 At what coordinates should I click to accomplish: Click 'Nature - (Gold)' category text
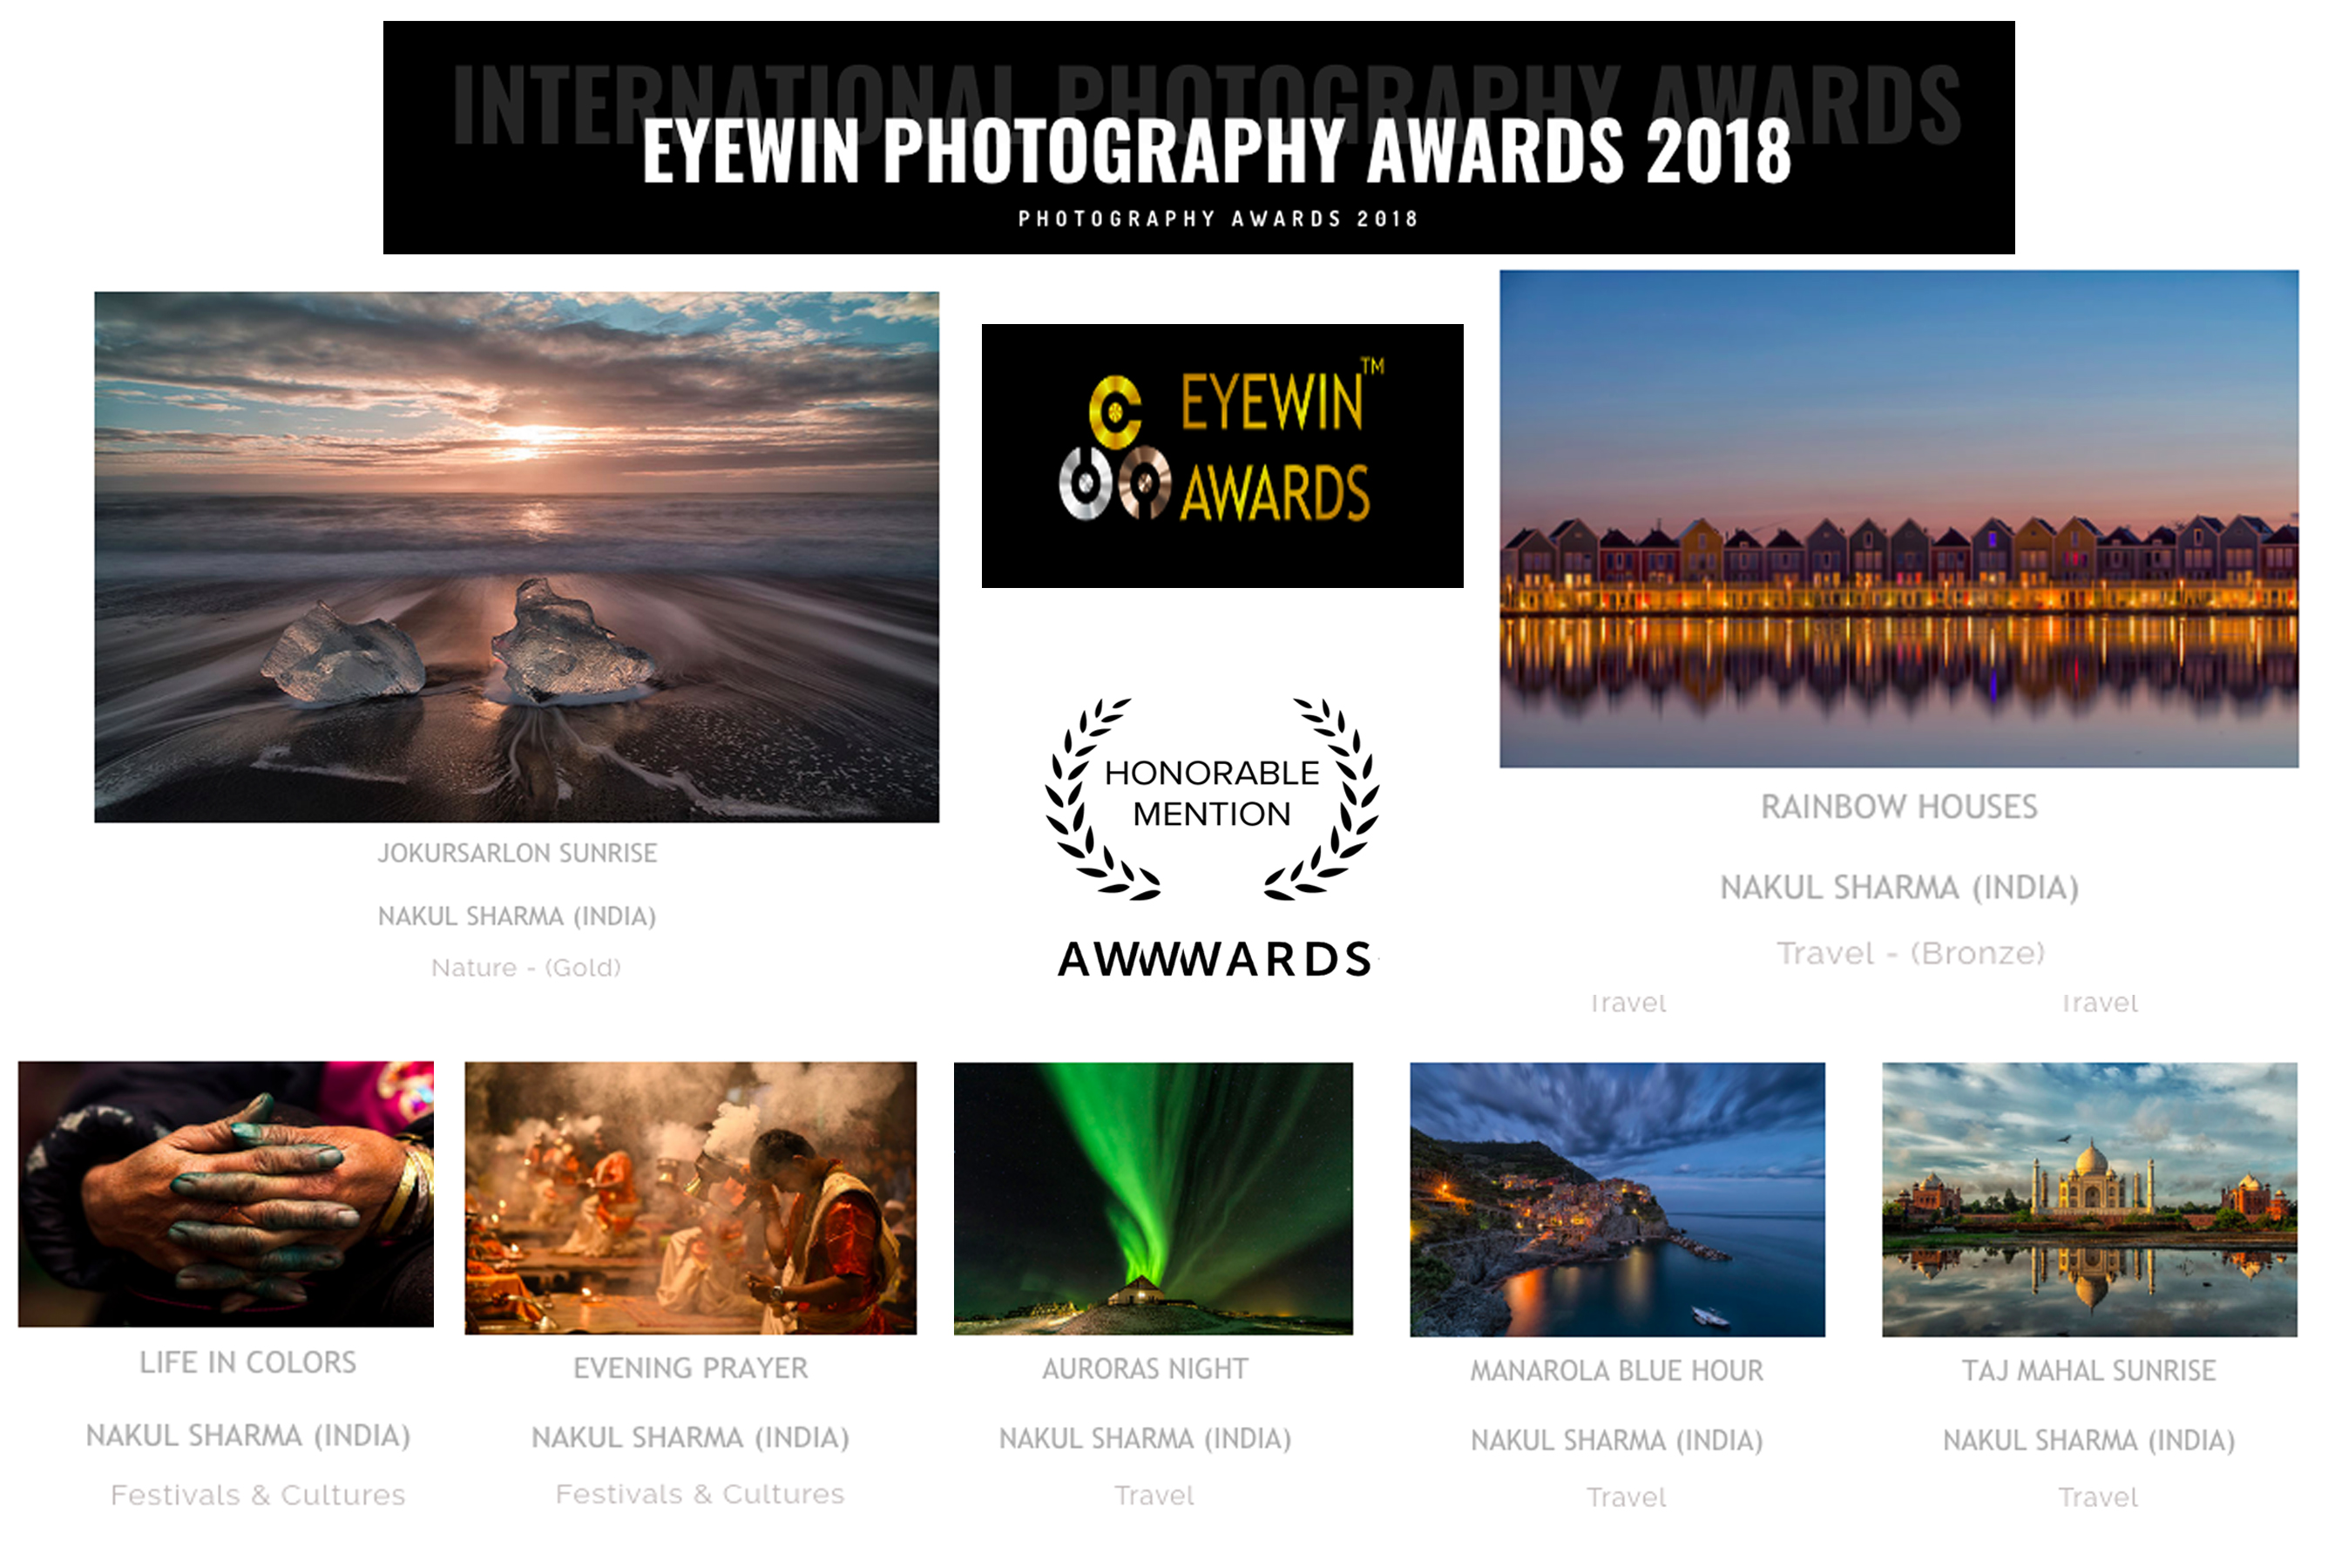[x=526, y=967]
